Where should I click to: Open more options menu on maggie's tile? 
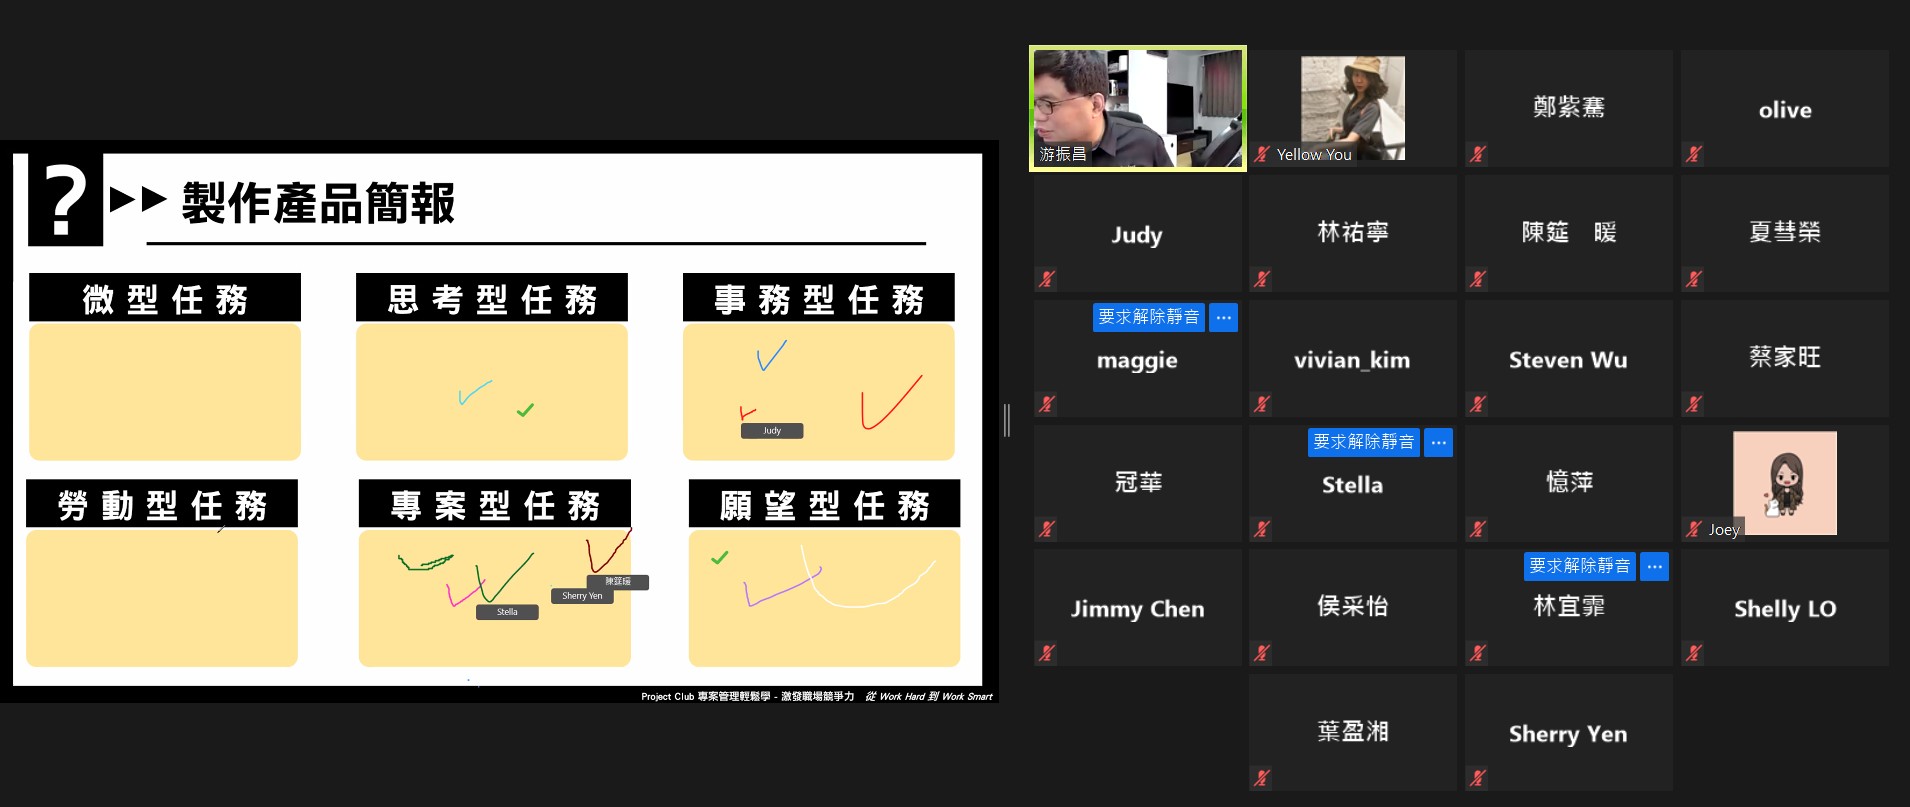1223,317
